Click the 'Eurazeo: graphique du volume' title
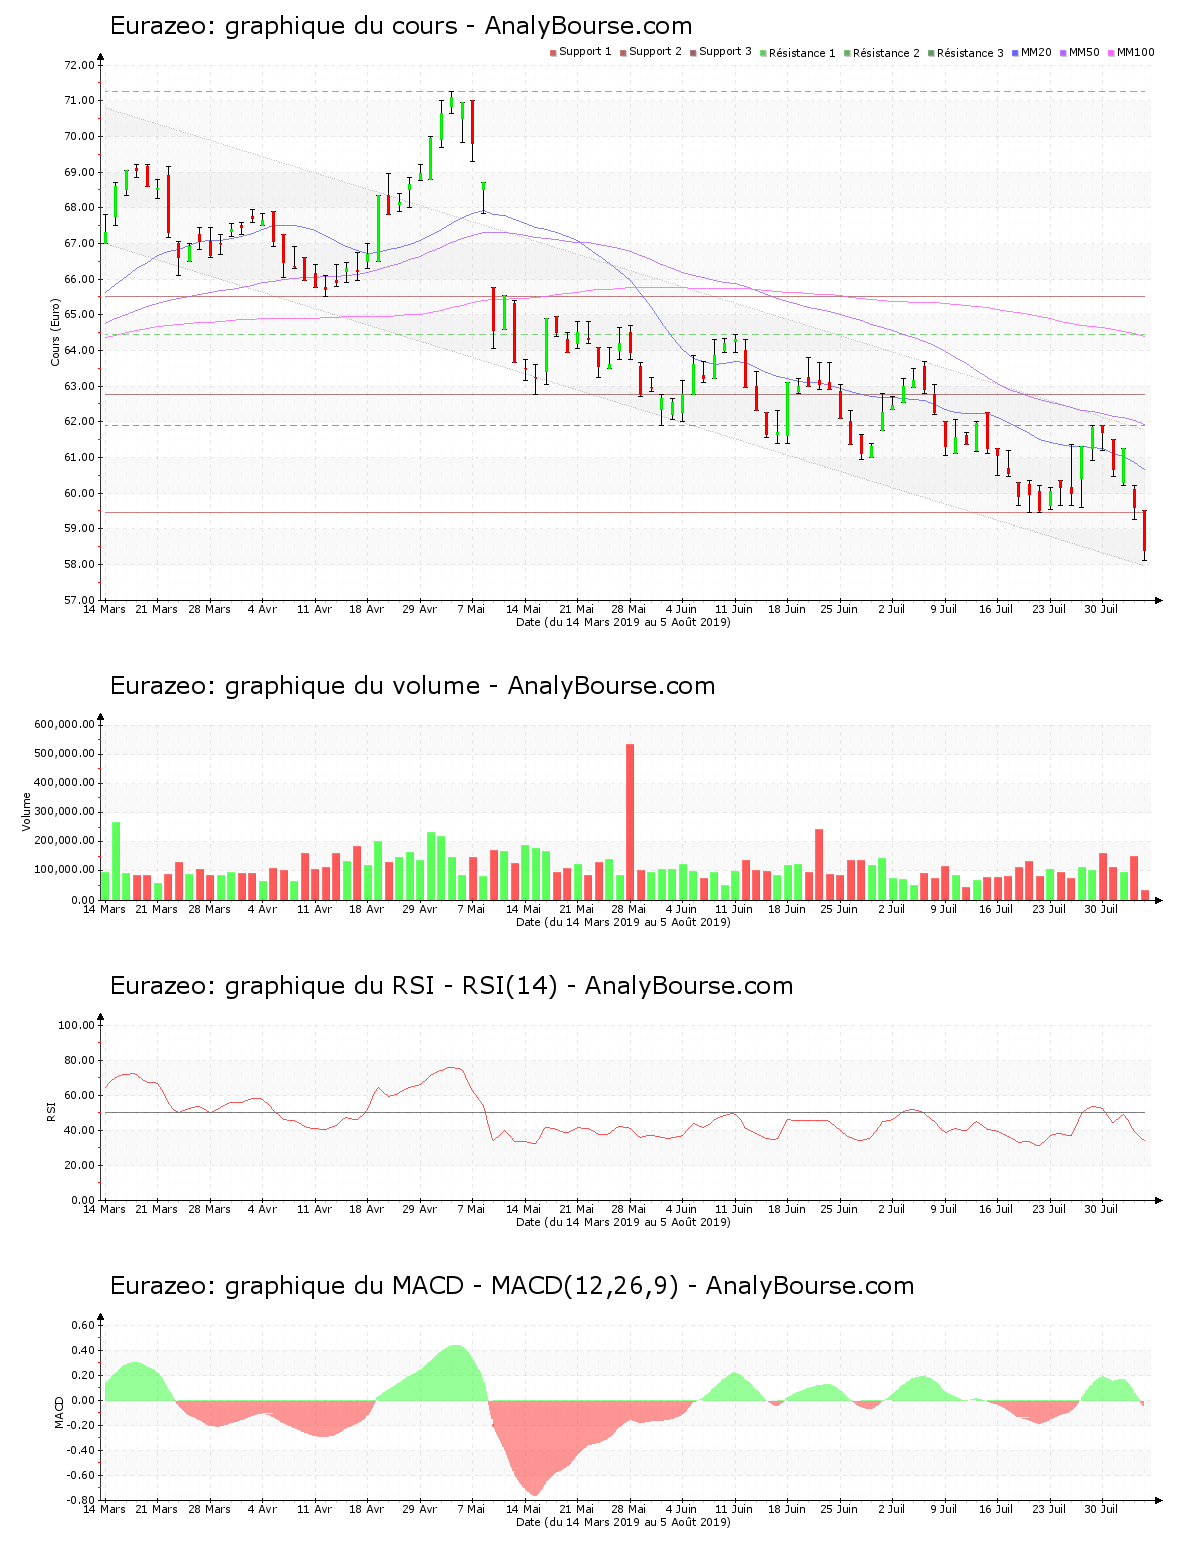This screenshot has width=1200, height=1550. tap(412, 686)
